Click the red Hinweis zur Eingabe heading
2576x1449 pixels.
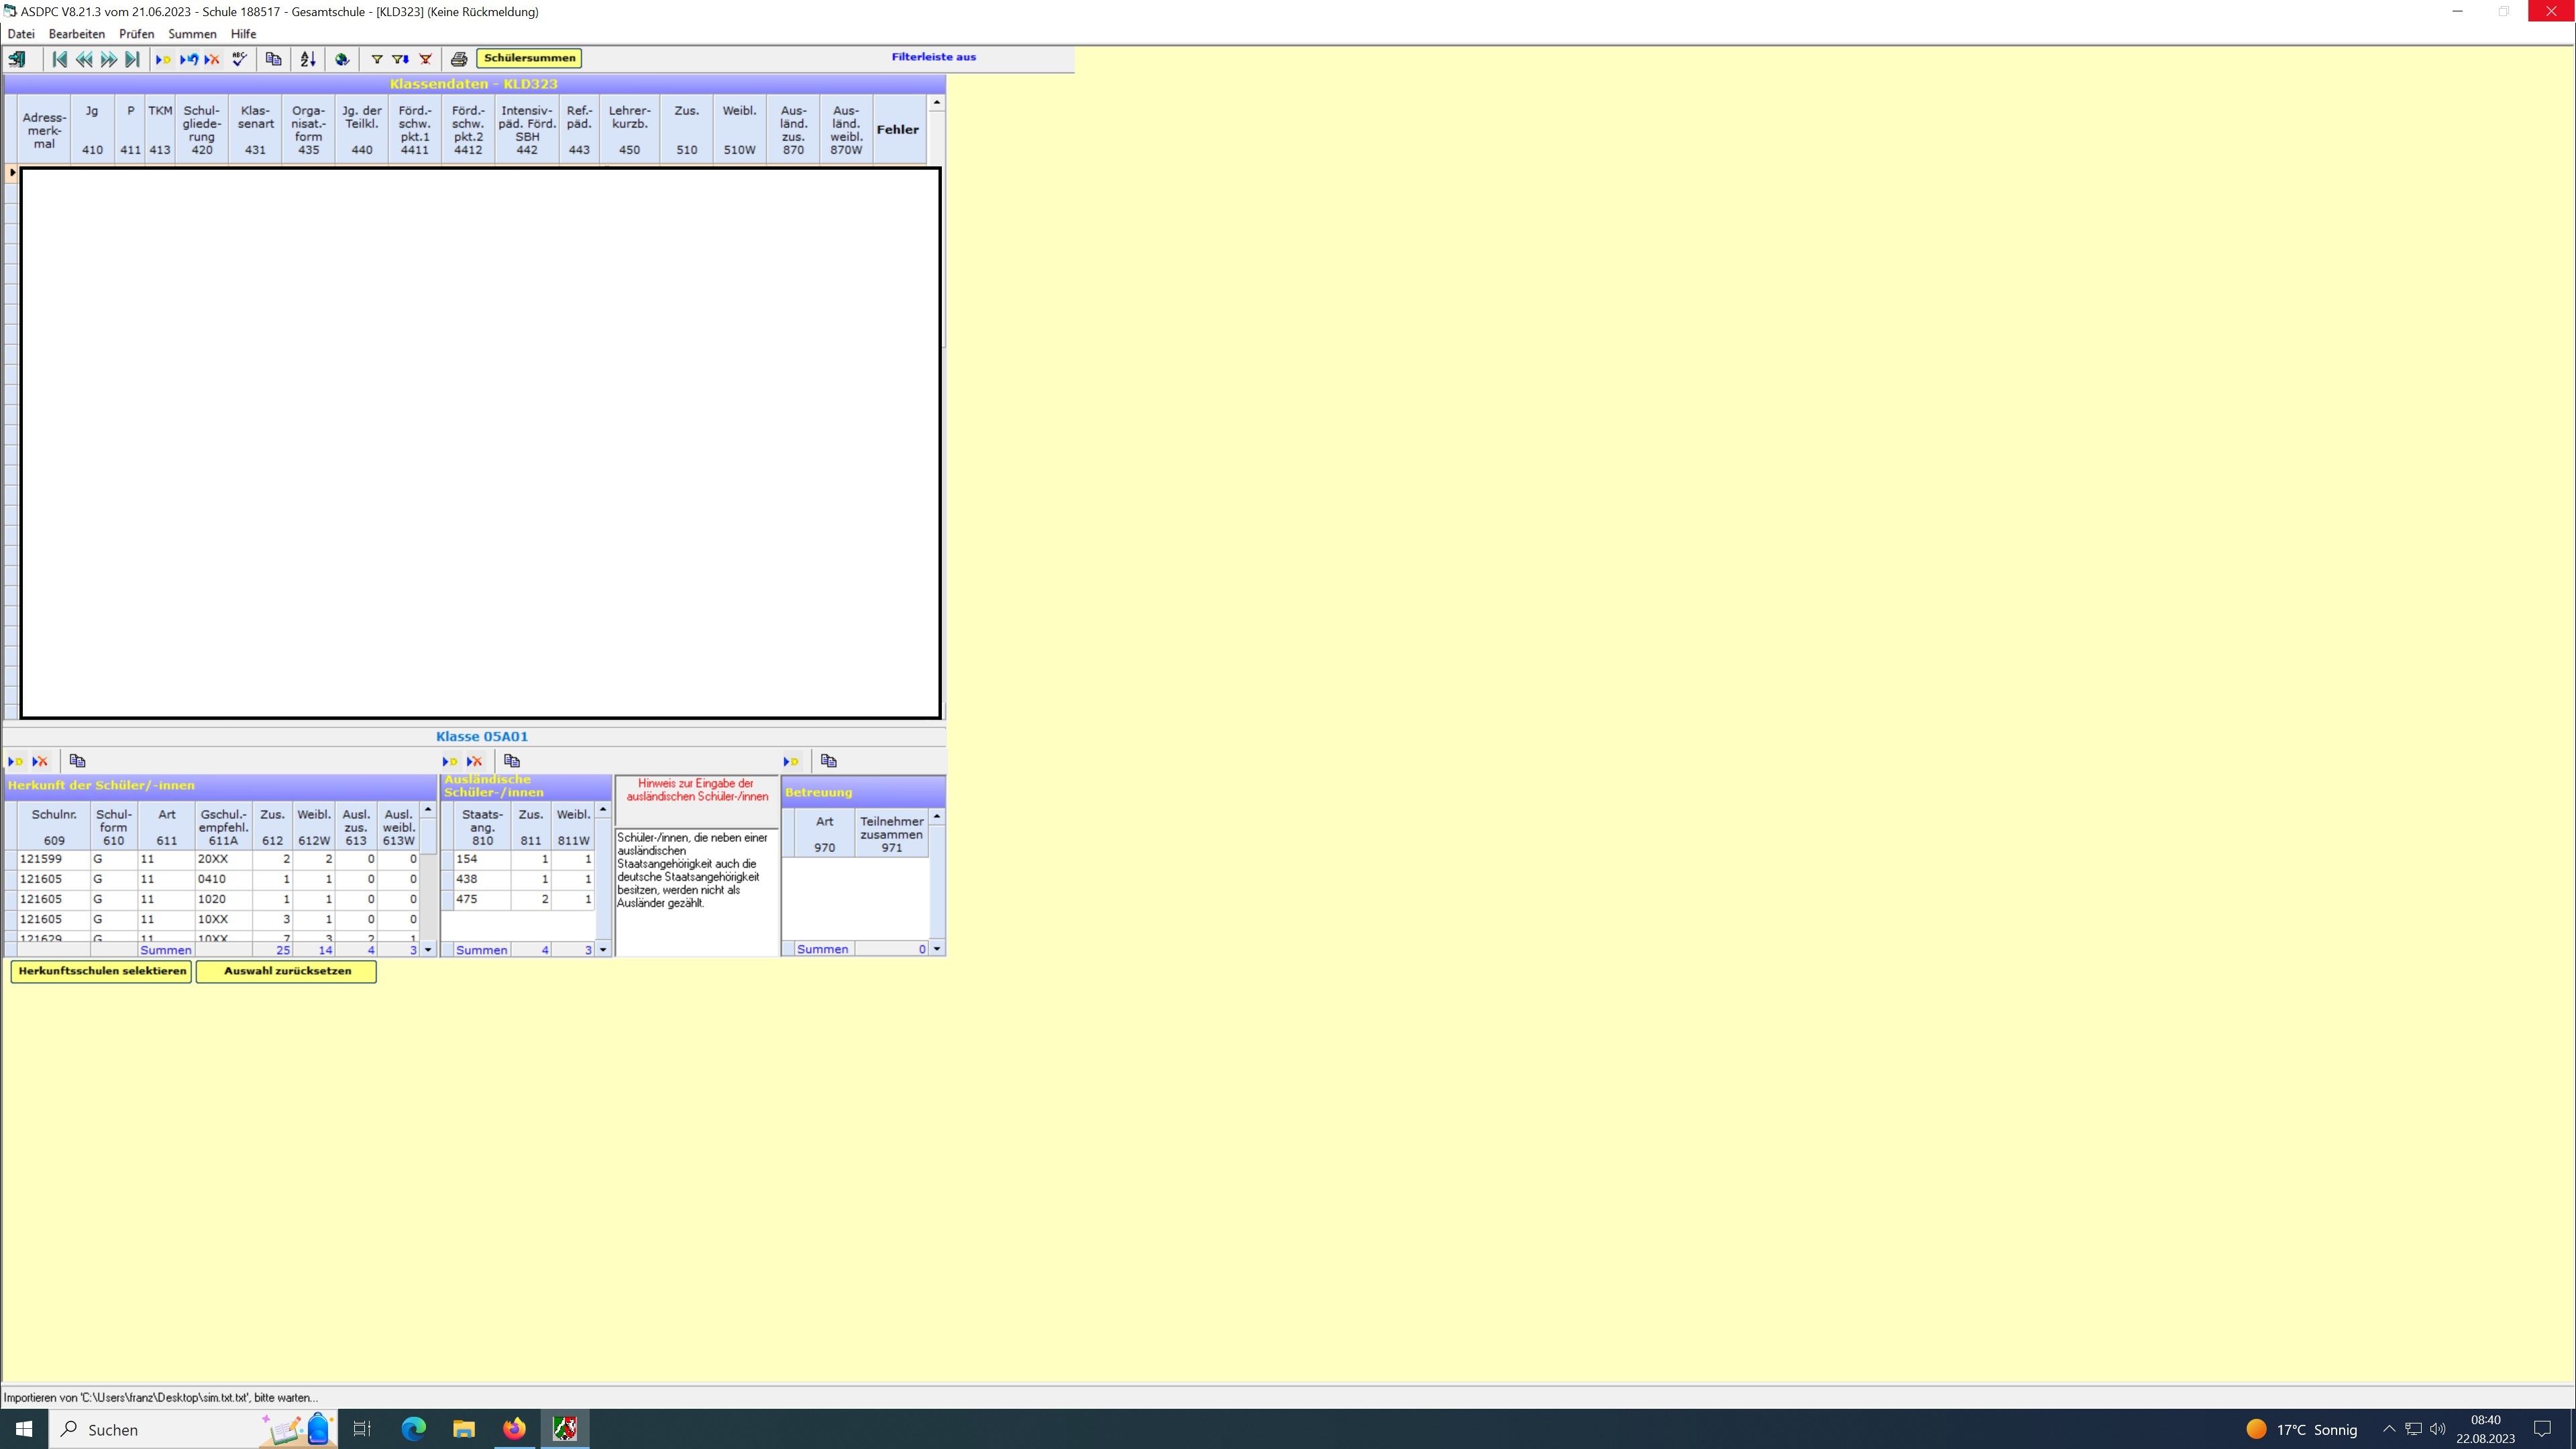pos(697,791)
